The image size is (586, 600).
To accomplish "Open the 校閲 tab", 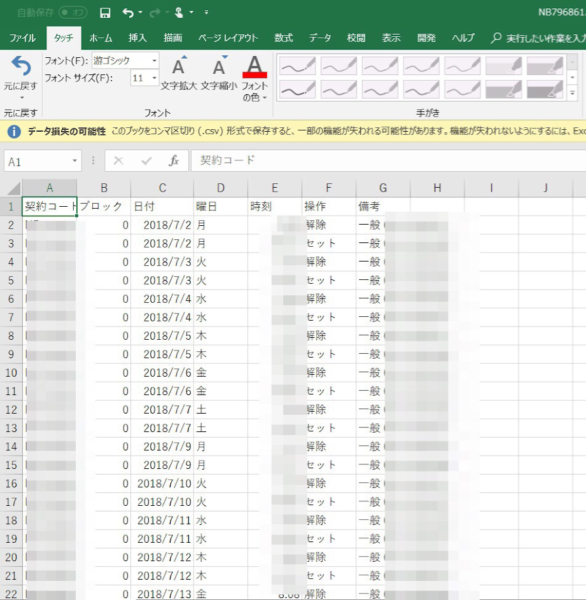I will pyautogui.click(x=356, y=38).
